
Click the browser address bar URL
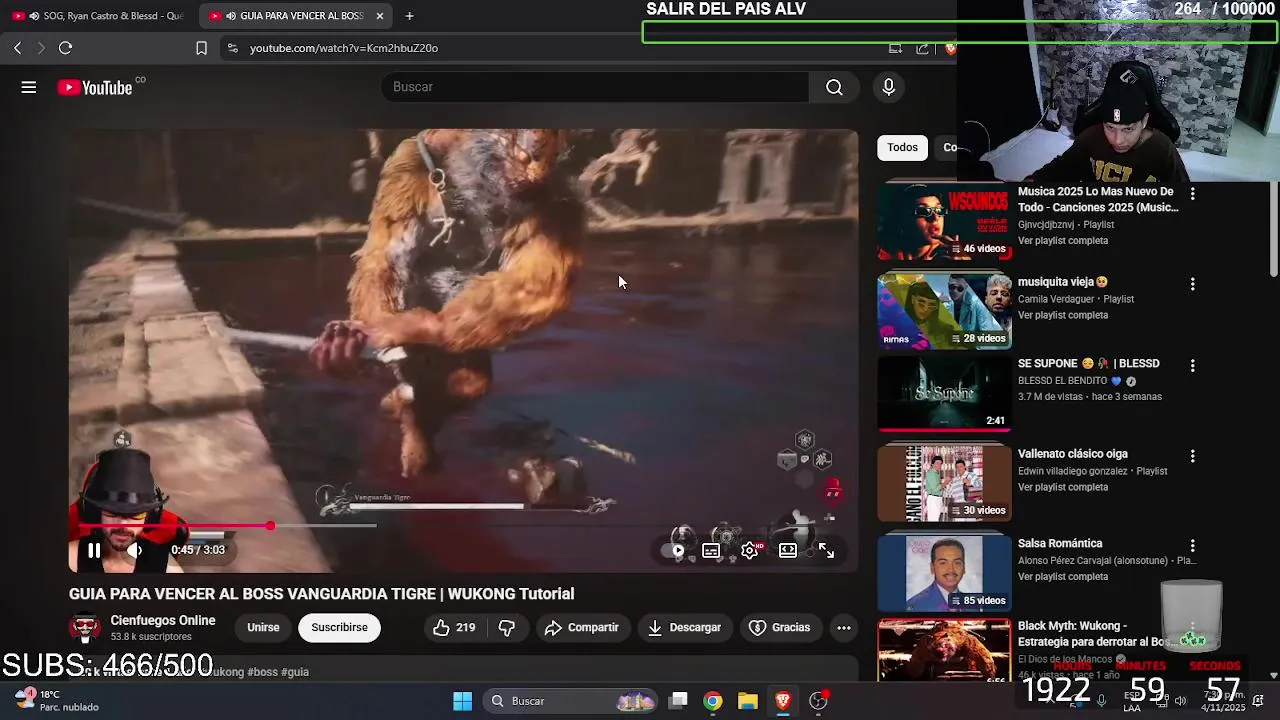coord(344,48)
